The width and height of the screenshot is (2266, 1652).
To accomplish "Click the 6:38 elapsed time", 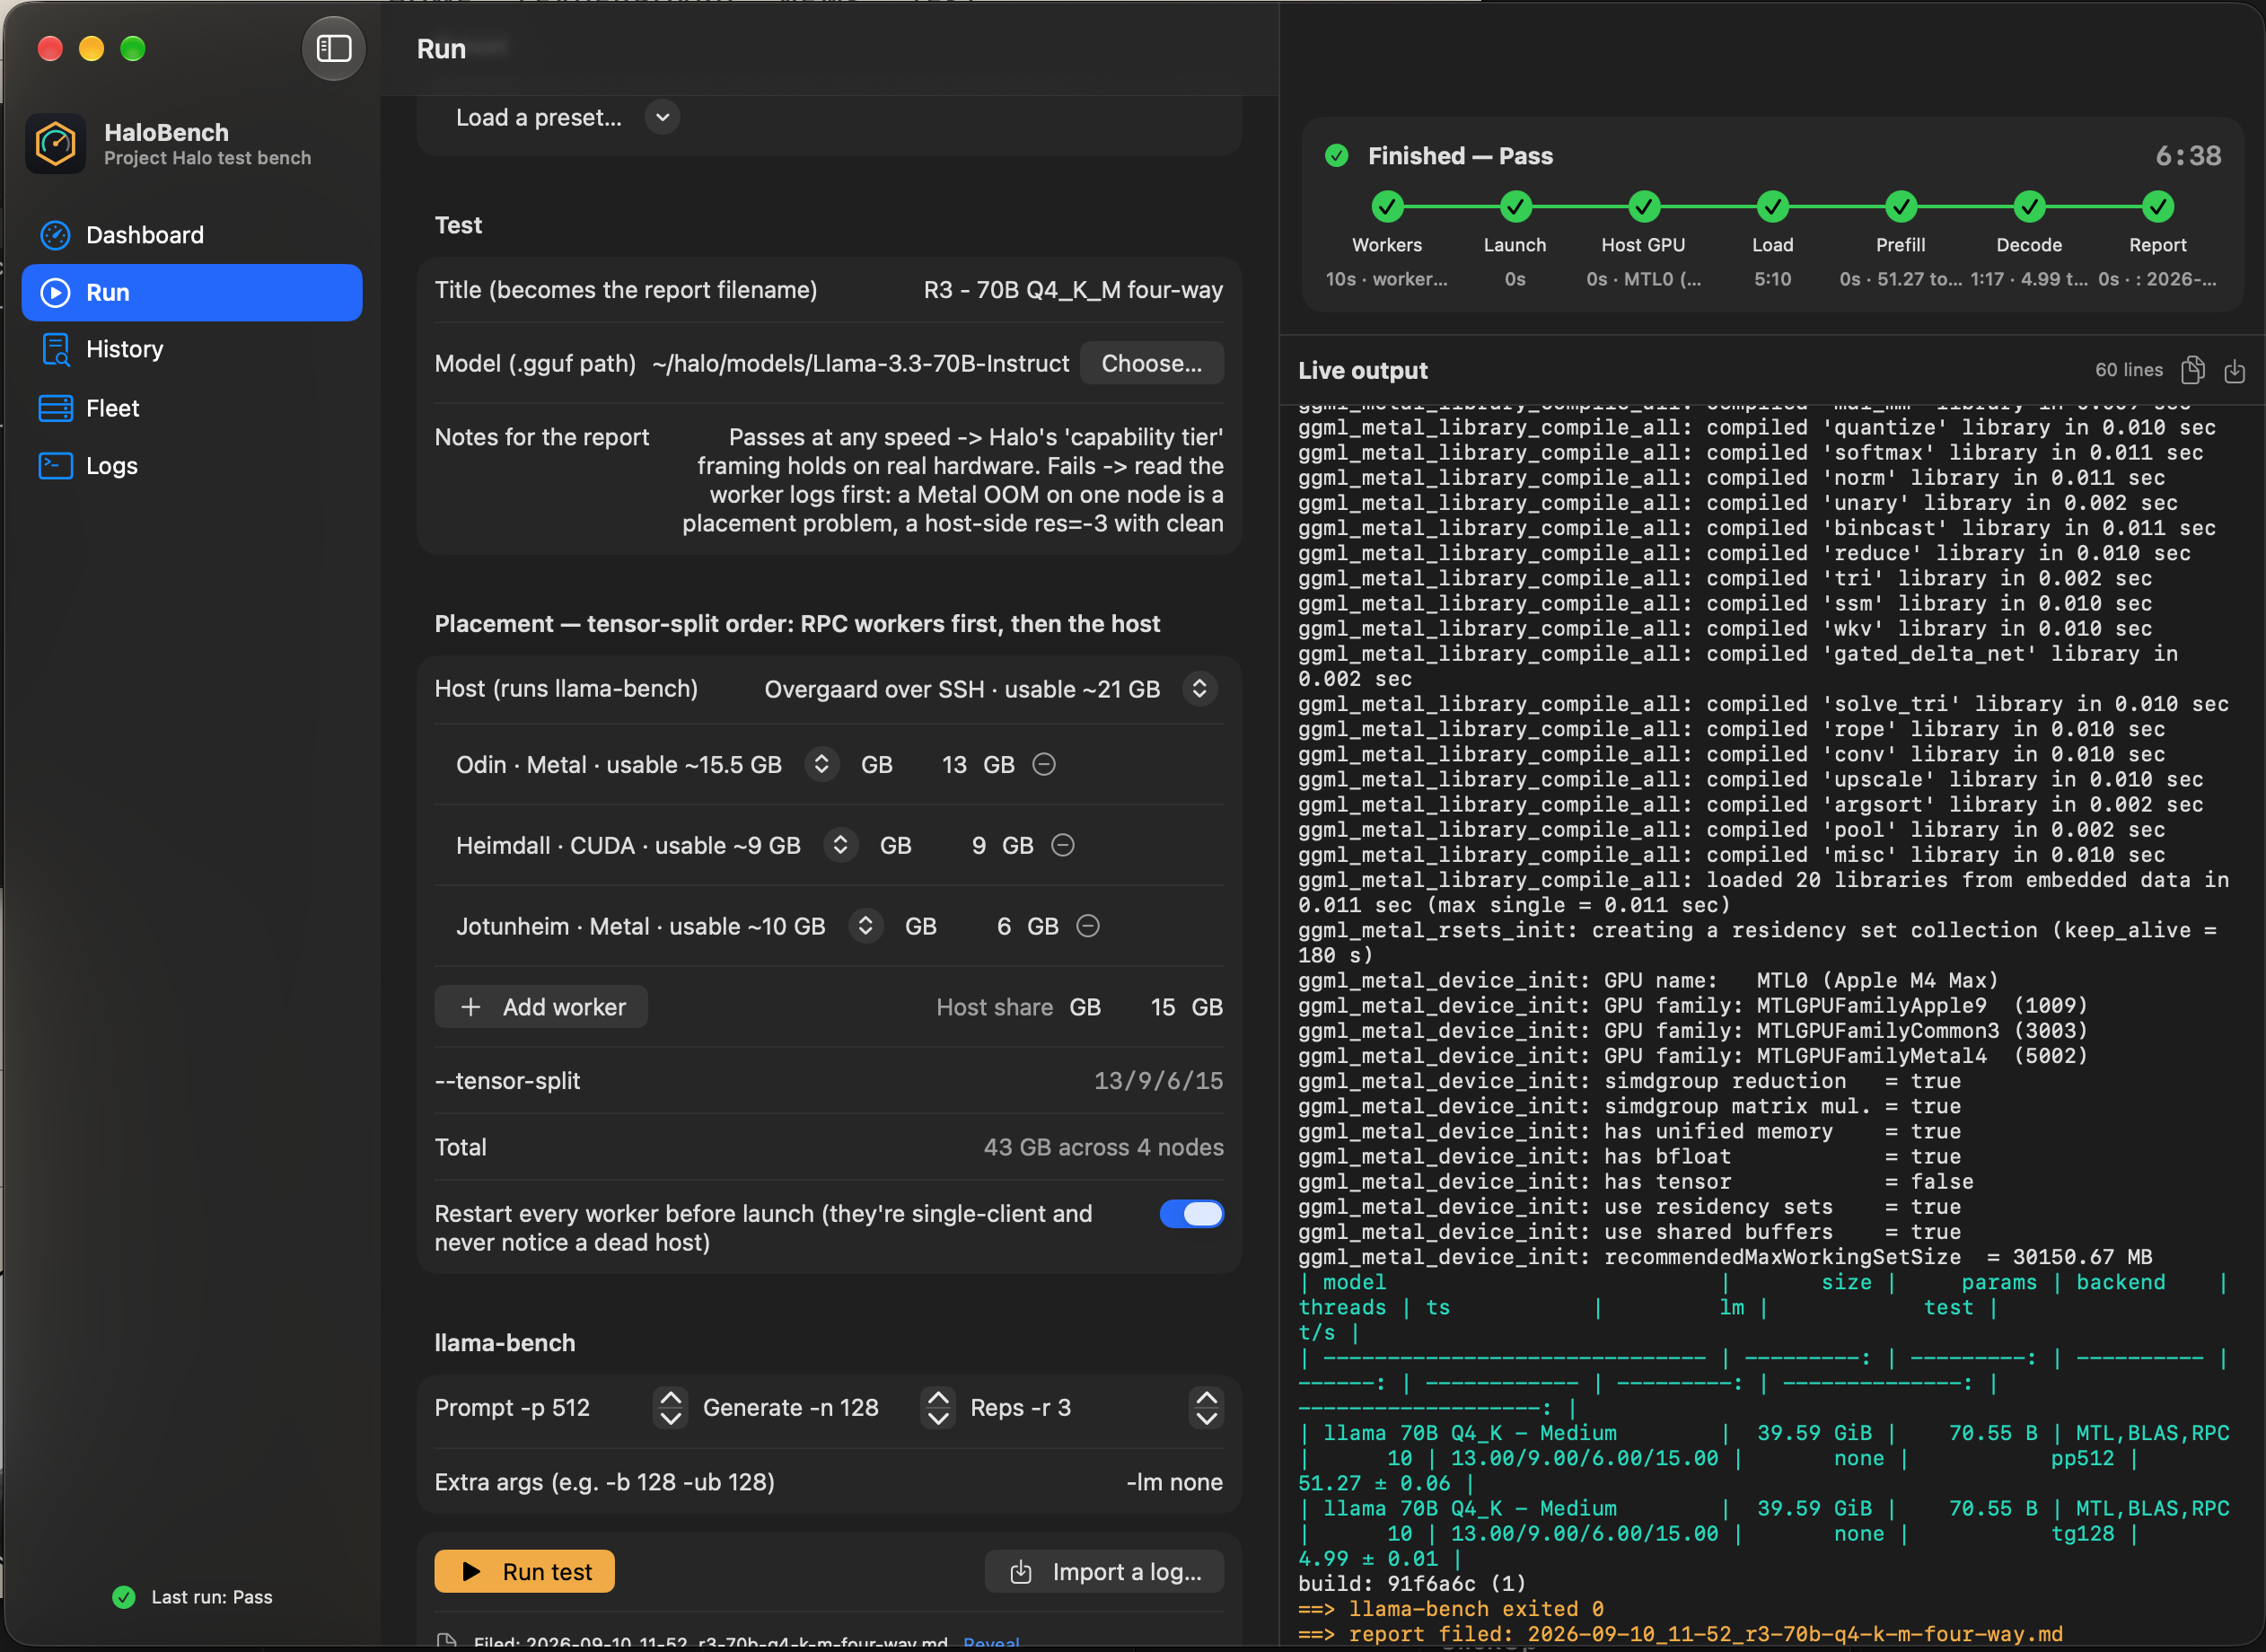I will tap(2188, 156).
